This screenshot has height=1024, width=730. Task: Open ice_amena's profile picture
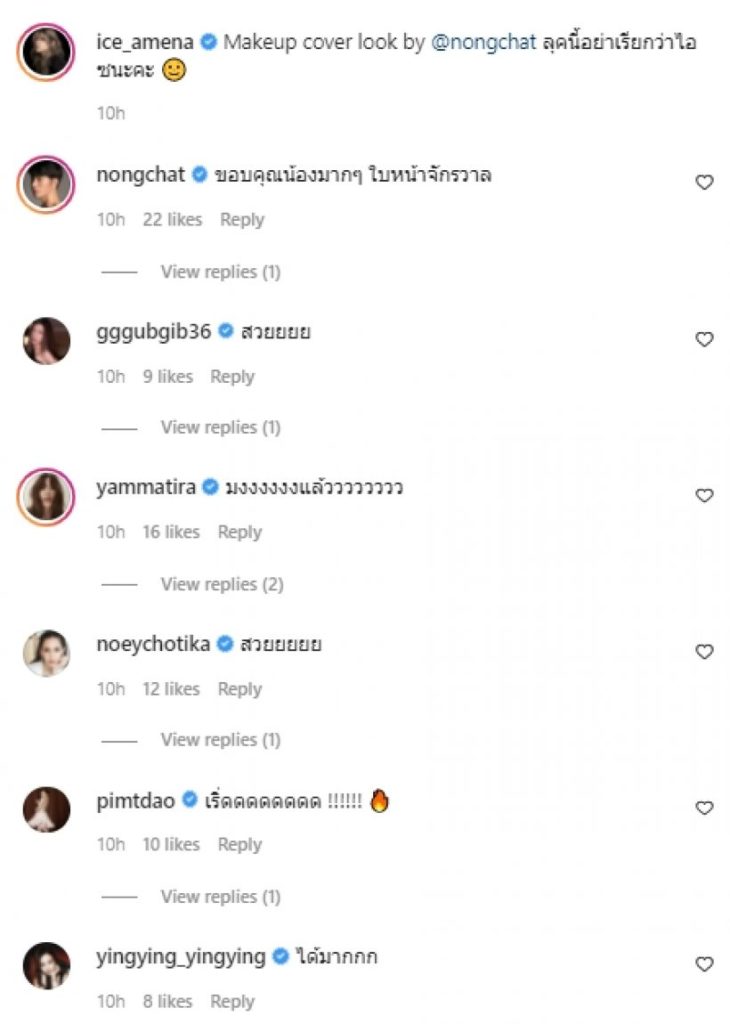tap(46, 52)
